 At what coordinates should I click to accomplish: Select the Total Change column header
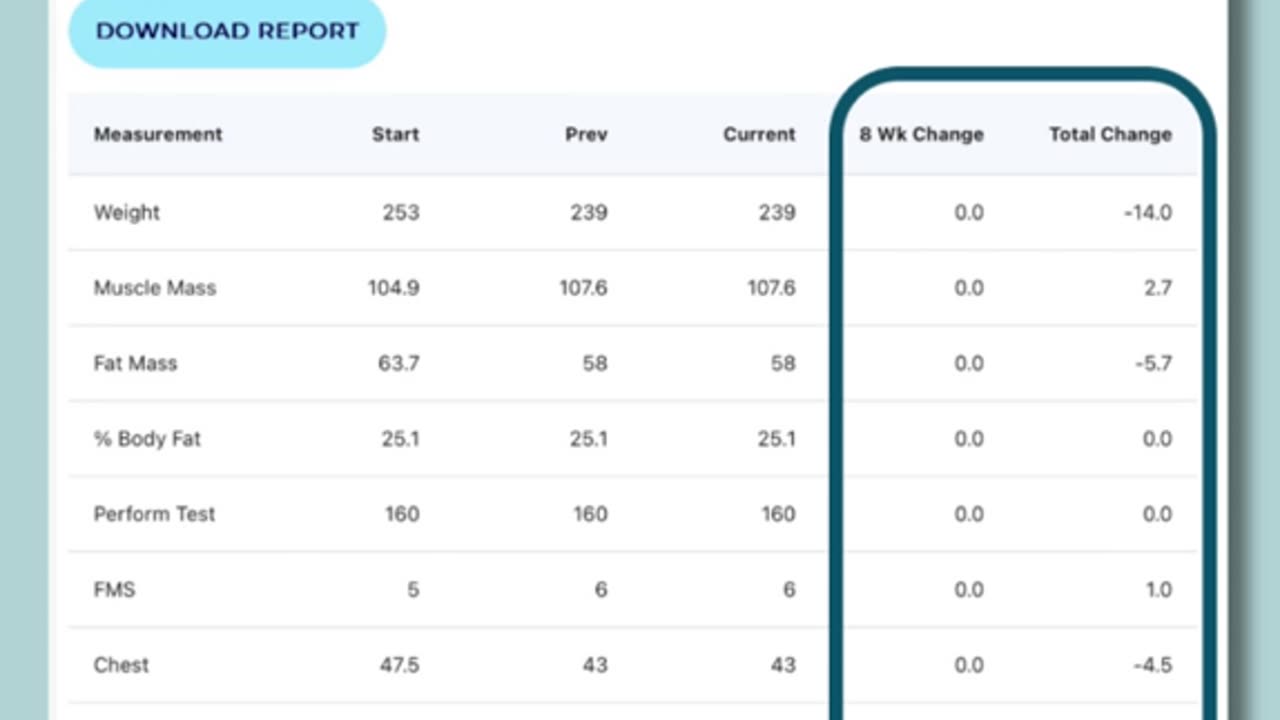pyautogui.click(x=1110, y=134)
